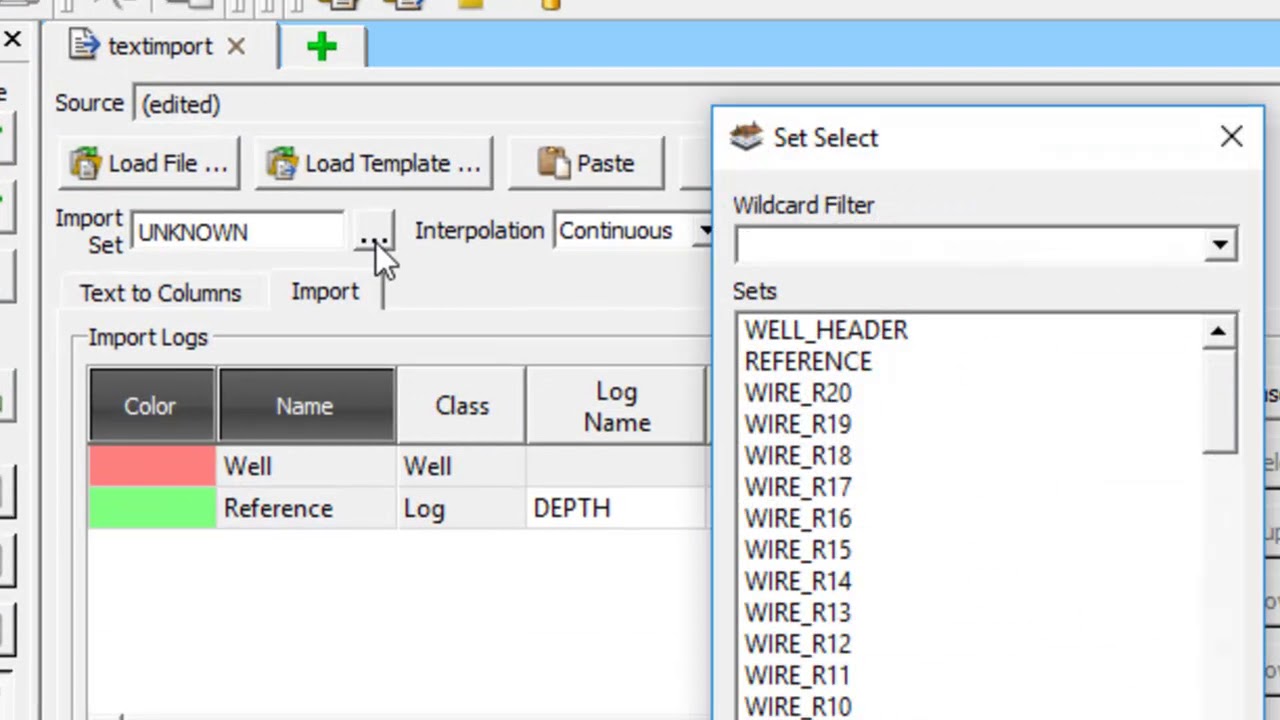The height and width of the screenshot is (720, 1280).
Task: Open the Wildcard Filter dropdown arrow
Action: pos(1220,245)
